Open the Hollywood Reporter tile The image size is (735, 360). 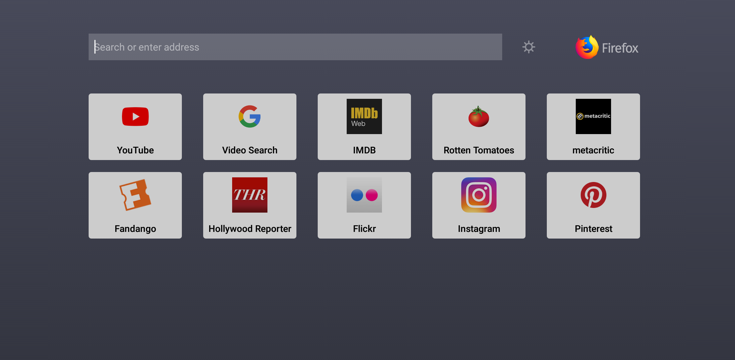250,205
